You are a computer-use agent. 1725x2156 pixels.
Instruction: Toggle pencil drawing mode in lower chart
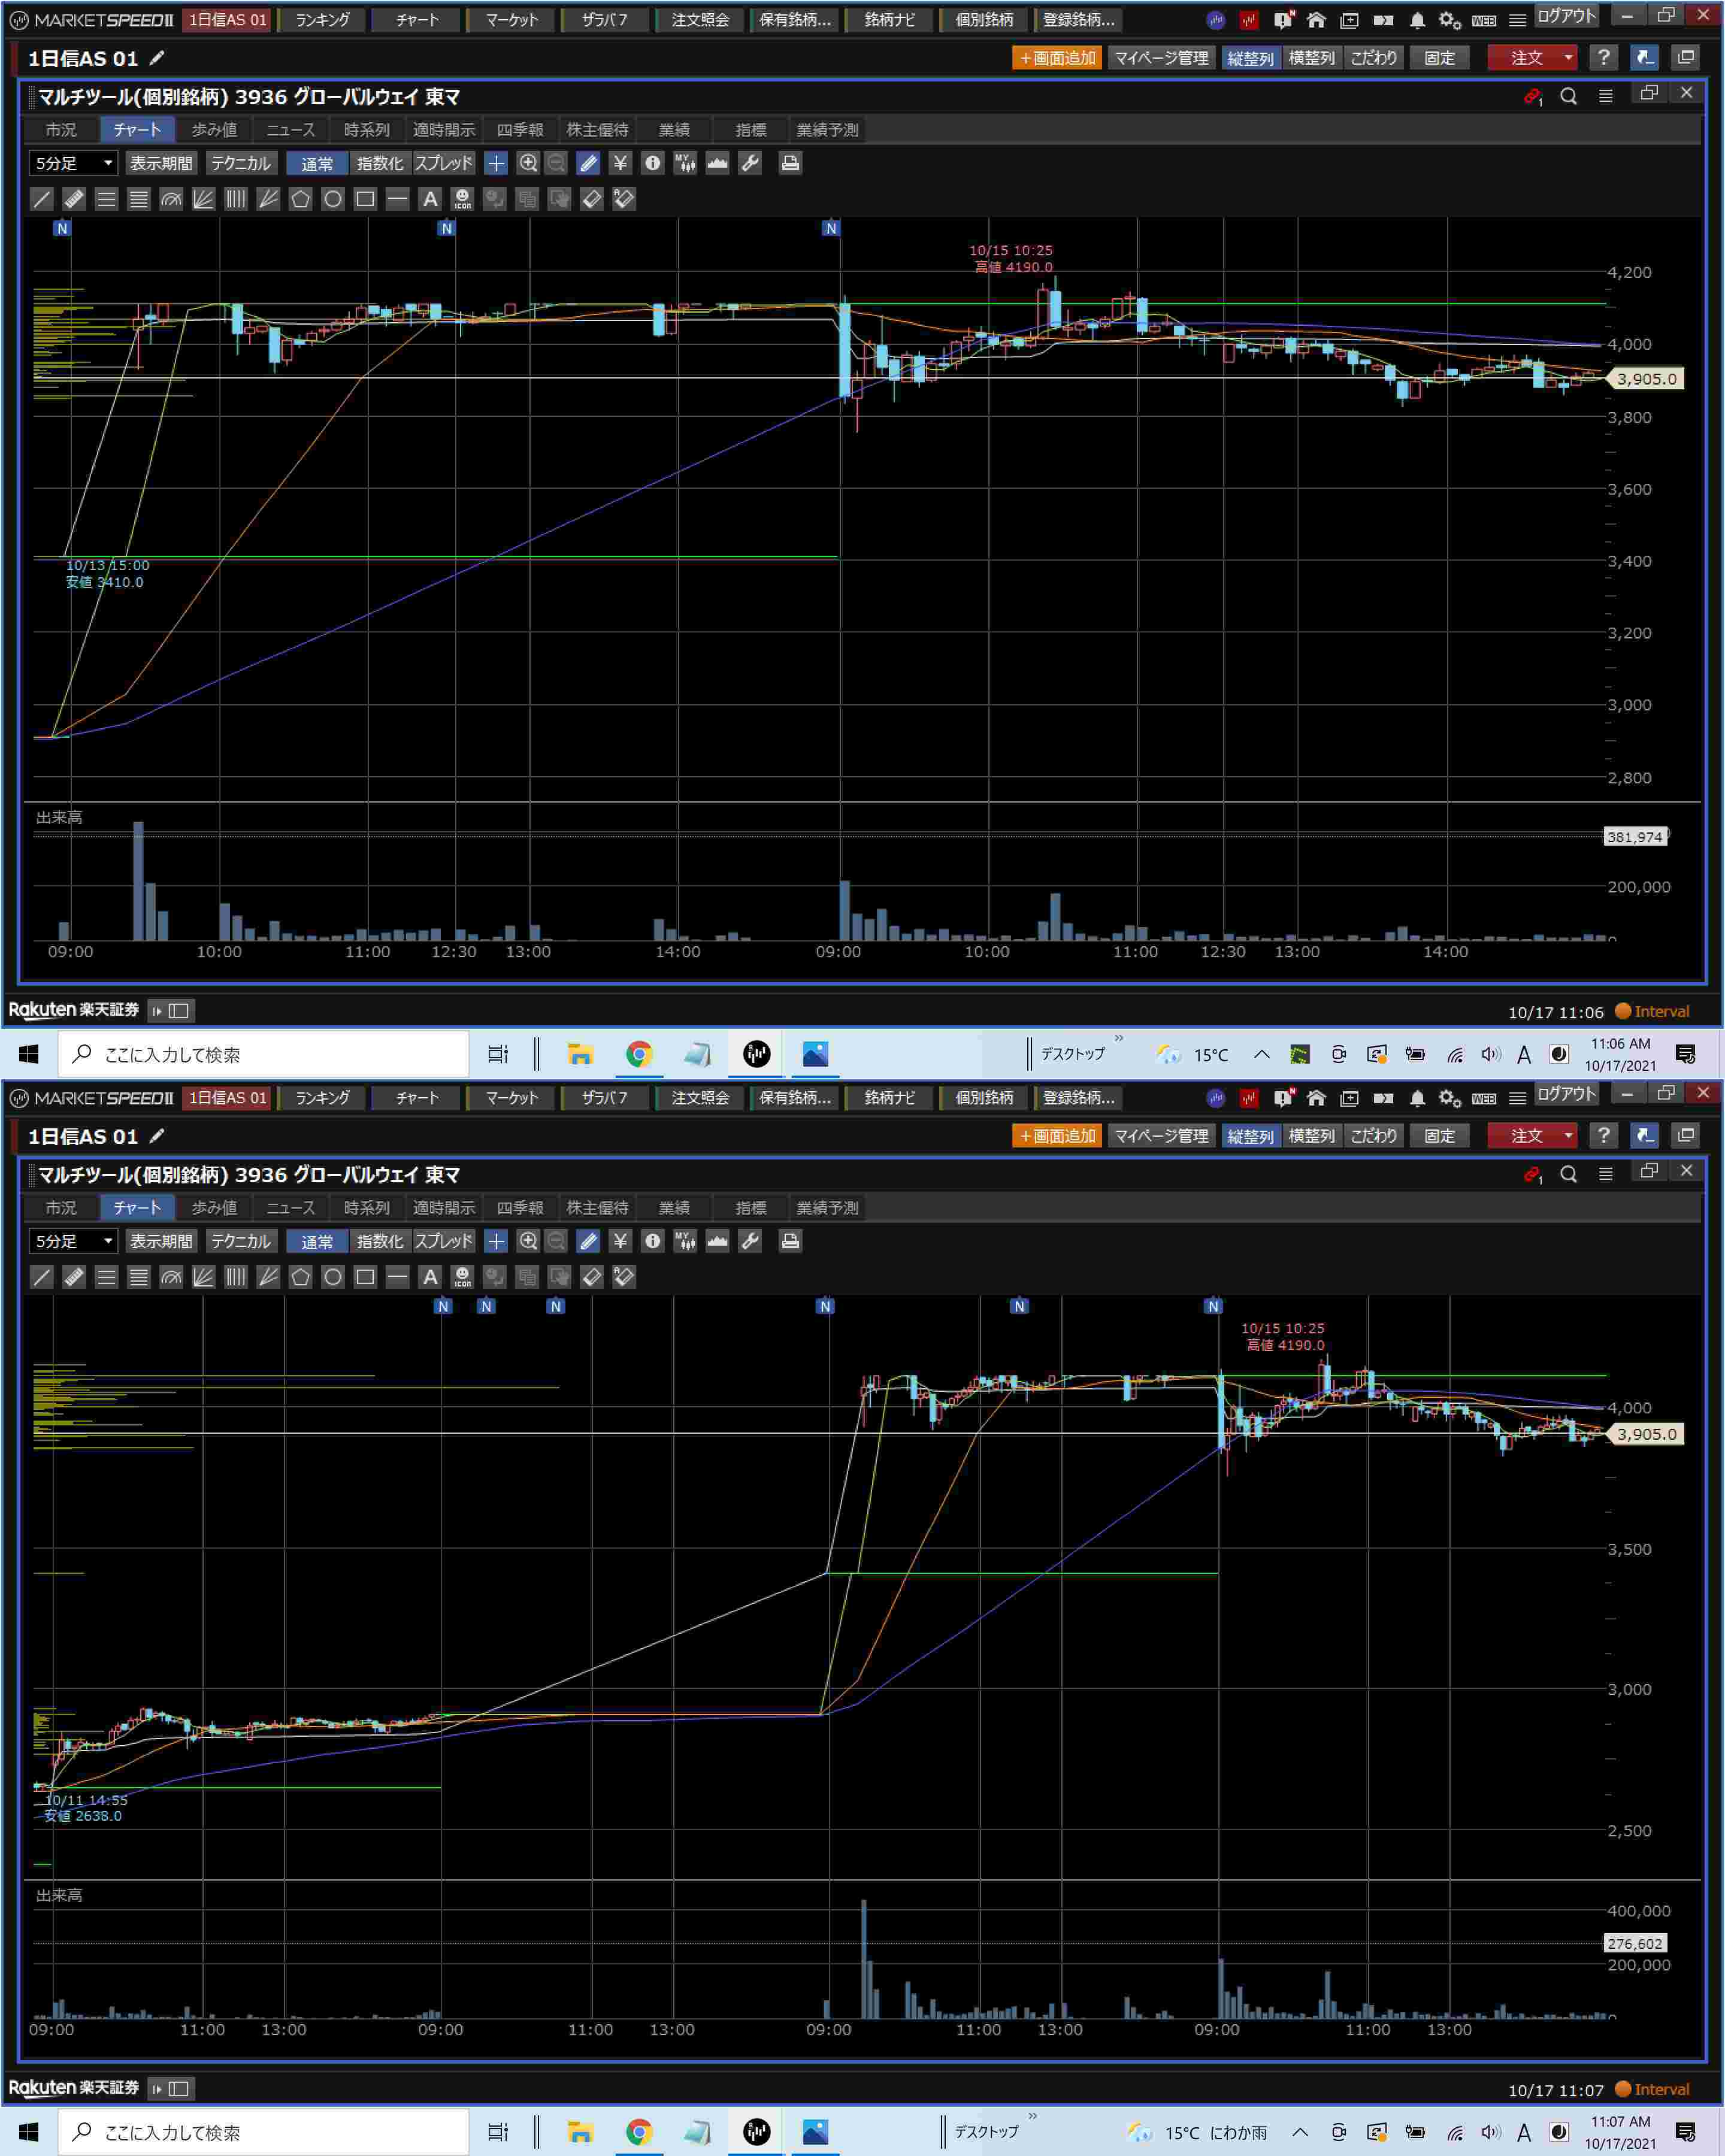point(588,1241)
